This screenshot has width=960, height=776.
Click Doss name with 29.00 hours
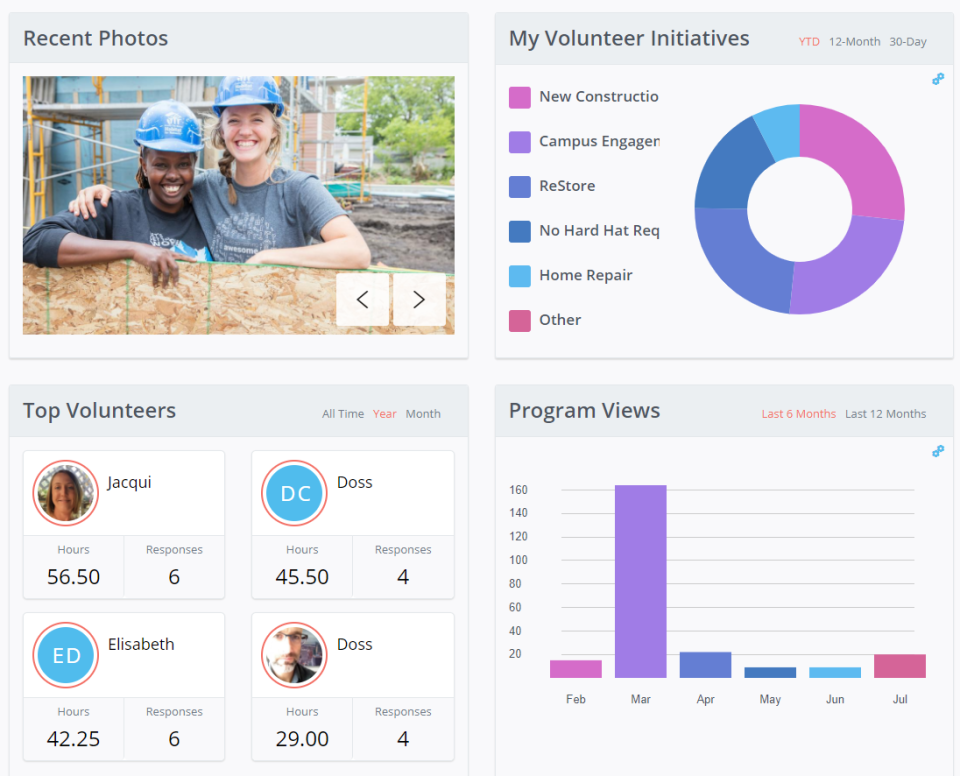pos(354,644)
